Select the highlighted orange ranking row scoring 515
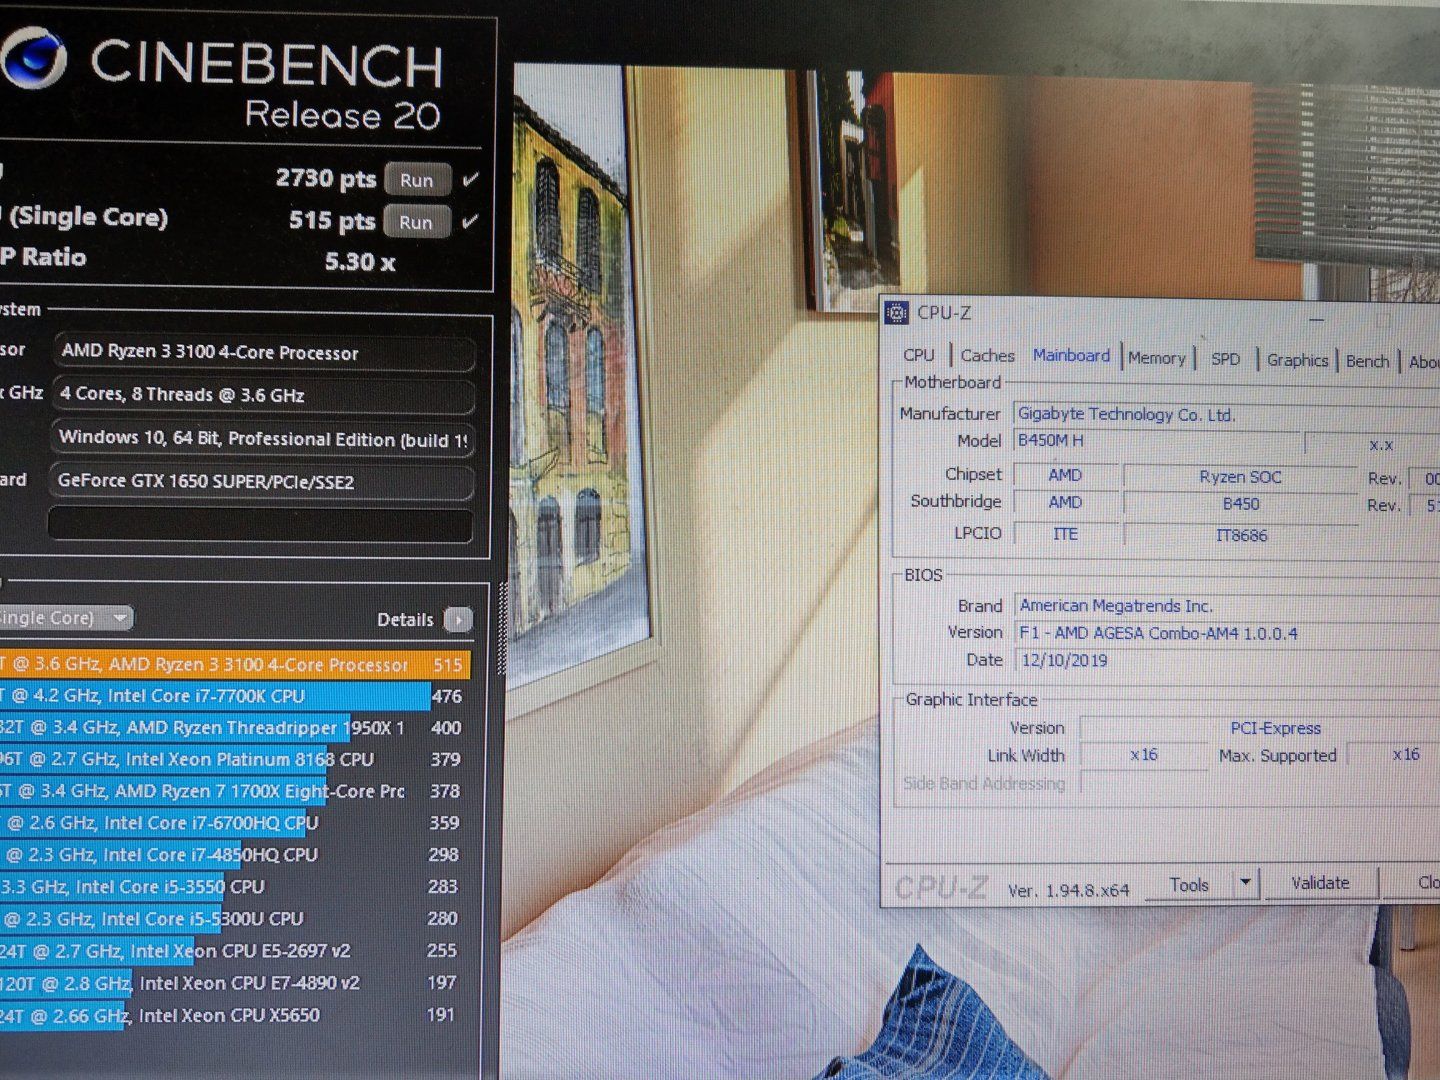 point(234,664)
